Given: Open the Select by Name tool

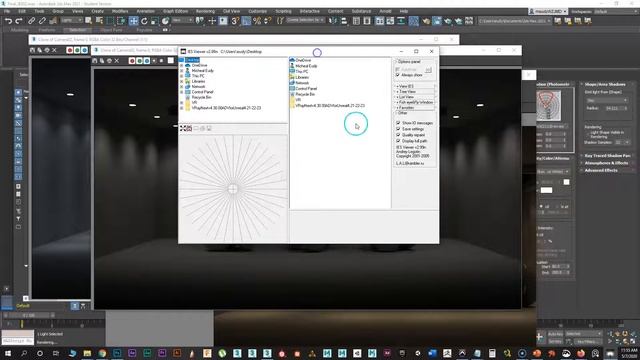Looking at the screenshot, I should coord(99,21).
